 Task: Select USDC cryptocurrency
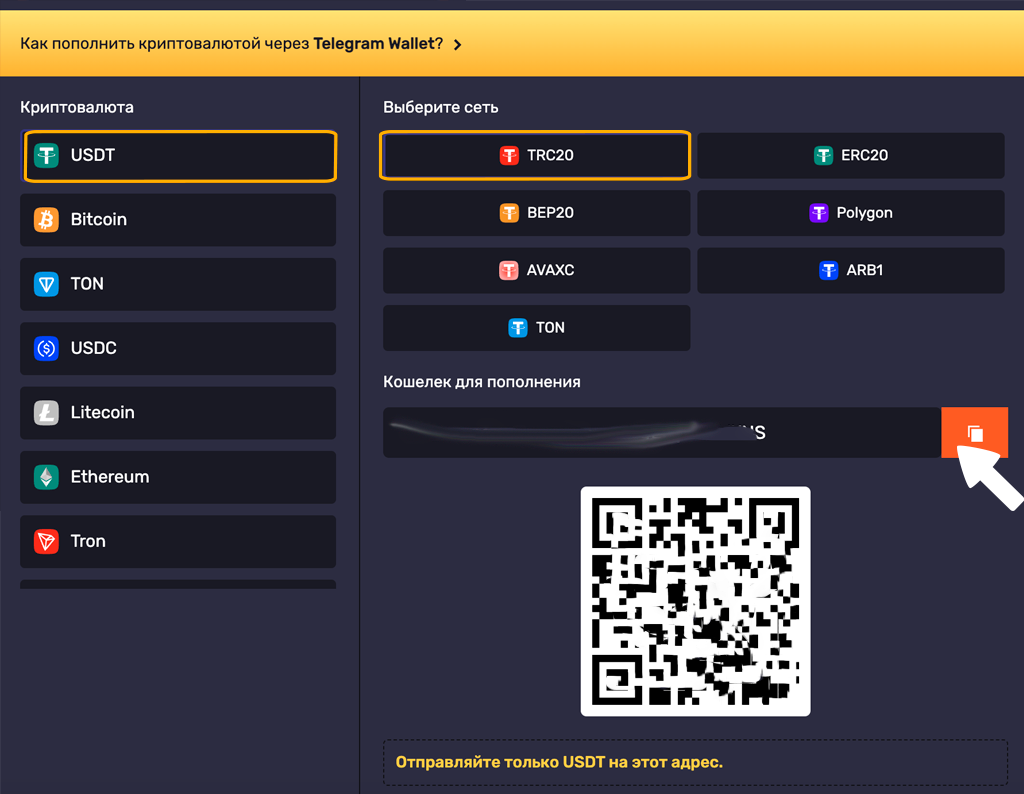[x=178, y=348]
